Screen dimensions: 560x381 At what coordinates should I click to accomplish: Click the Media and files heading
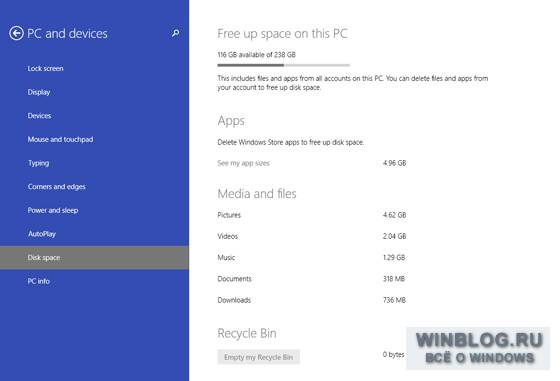tap(257, 194)
